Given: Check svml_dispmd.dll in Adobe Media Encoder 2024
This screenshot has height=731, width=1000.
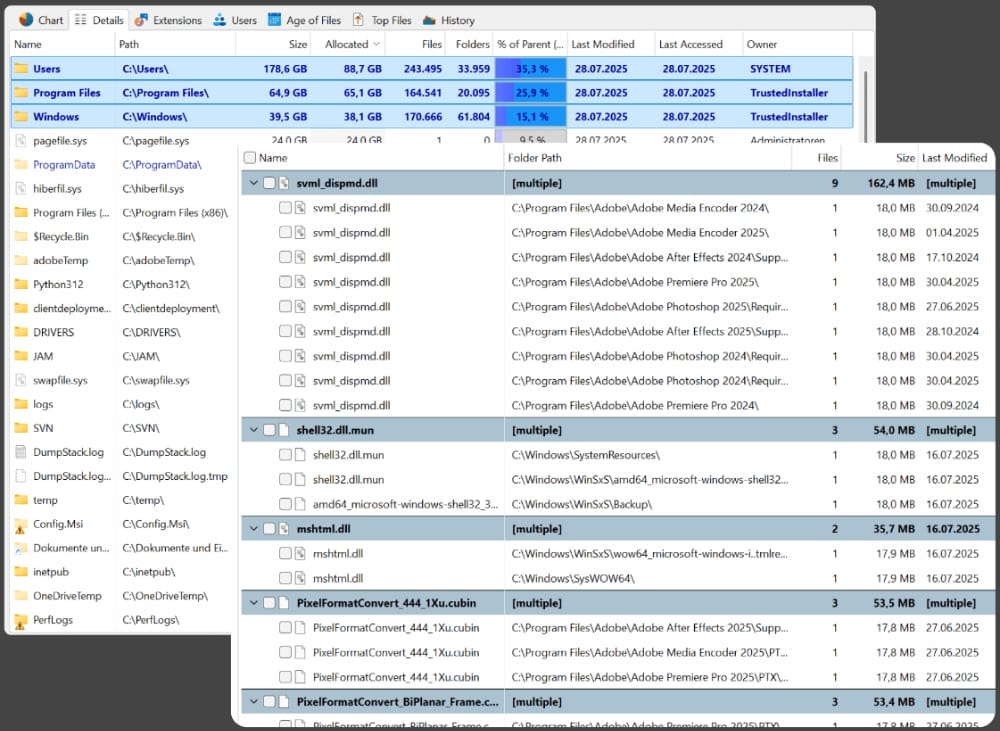Looking at the screenshot, I should [285, 207].
